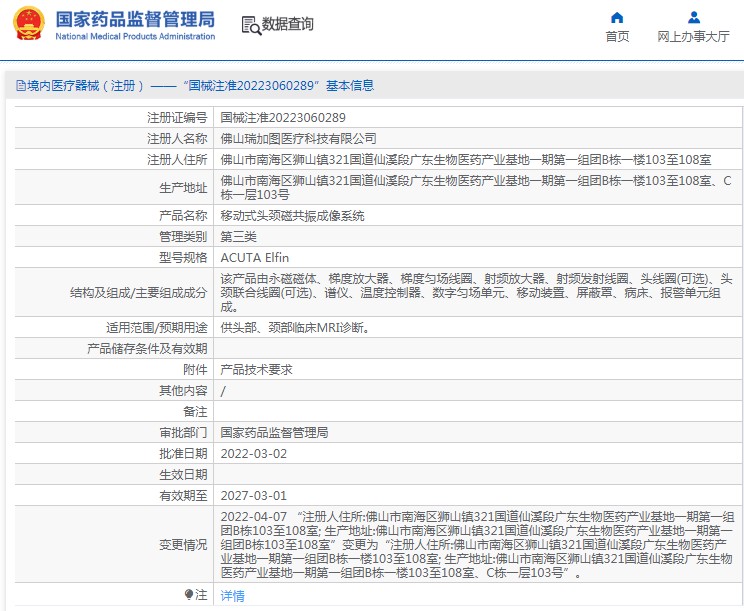Click the 附件 row label
This screenshot has height=611, width=744.
[x=195, y=370]
